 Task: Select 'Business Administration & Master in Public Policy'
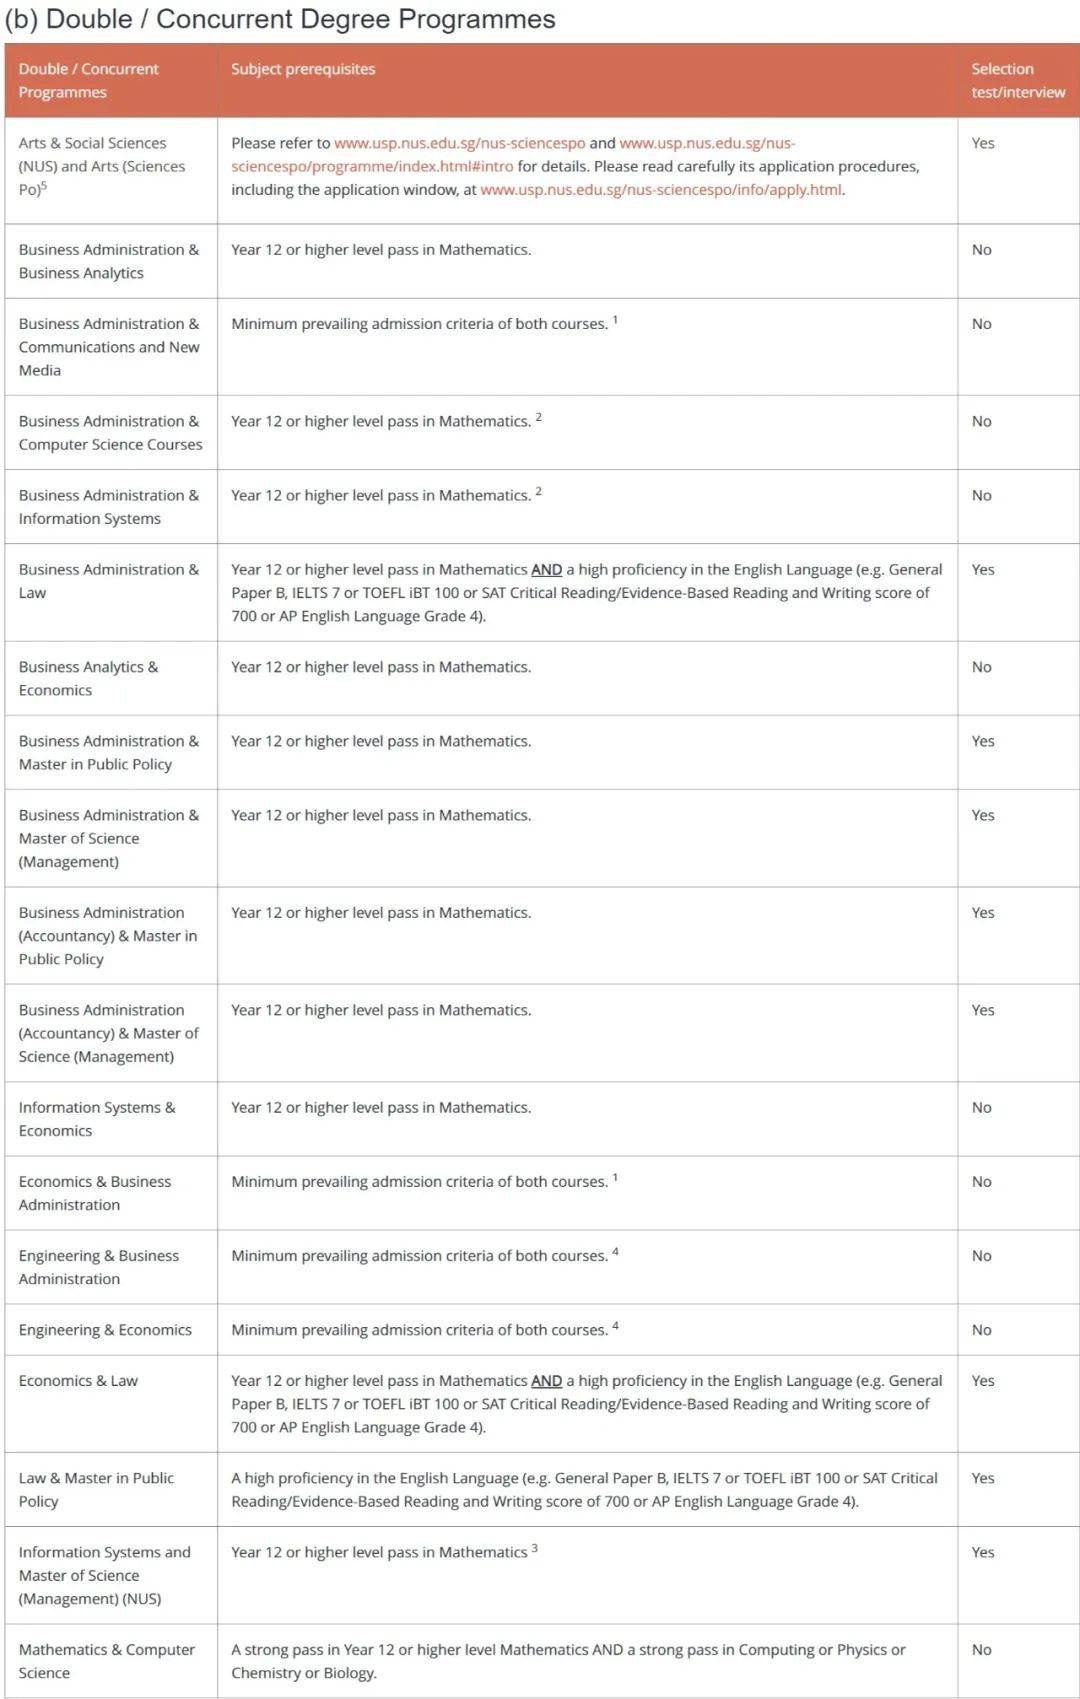coord(108,752)
